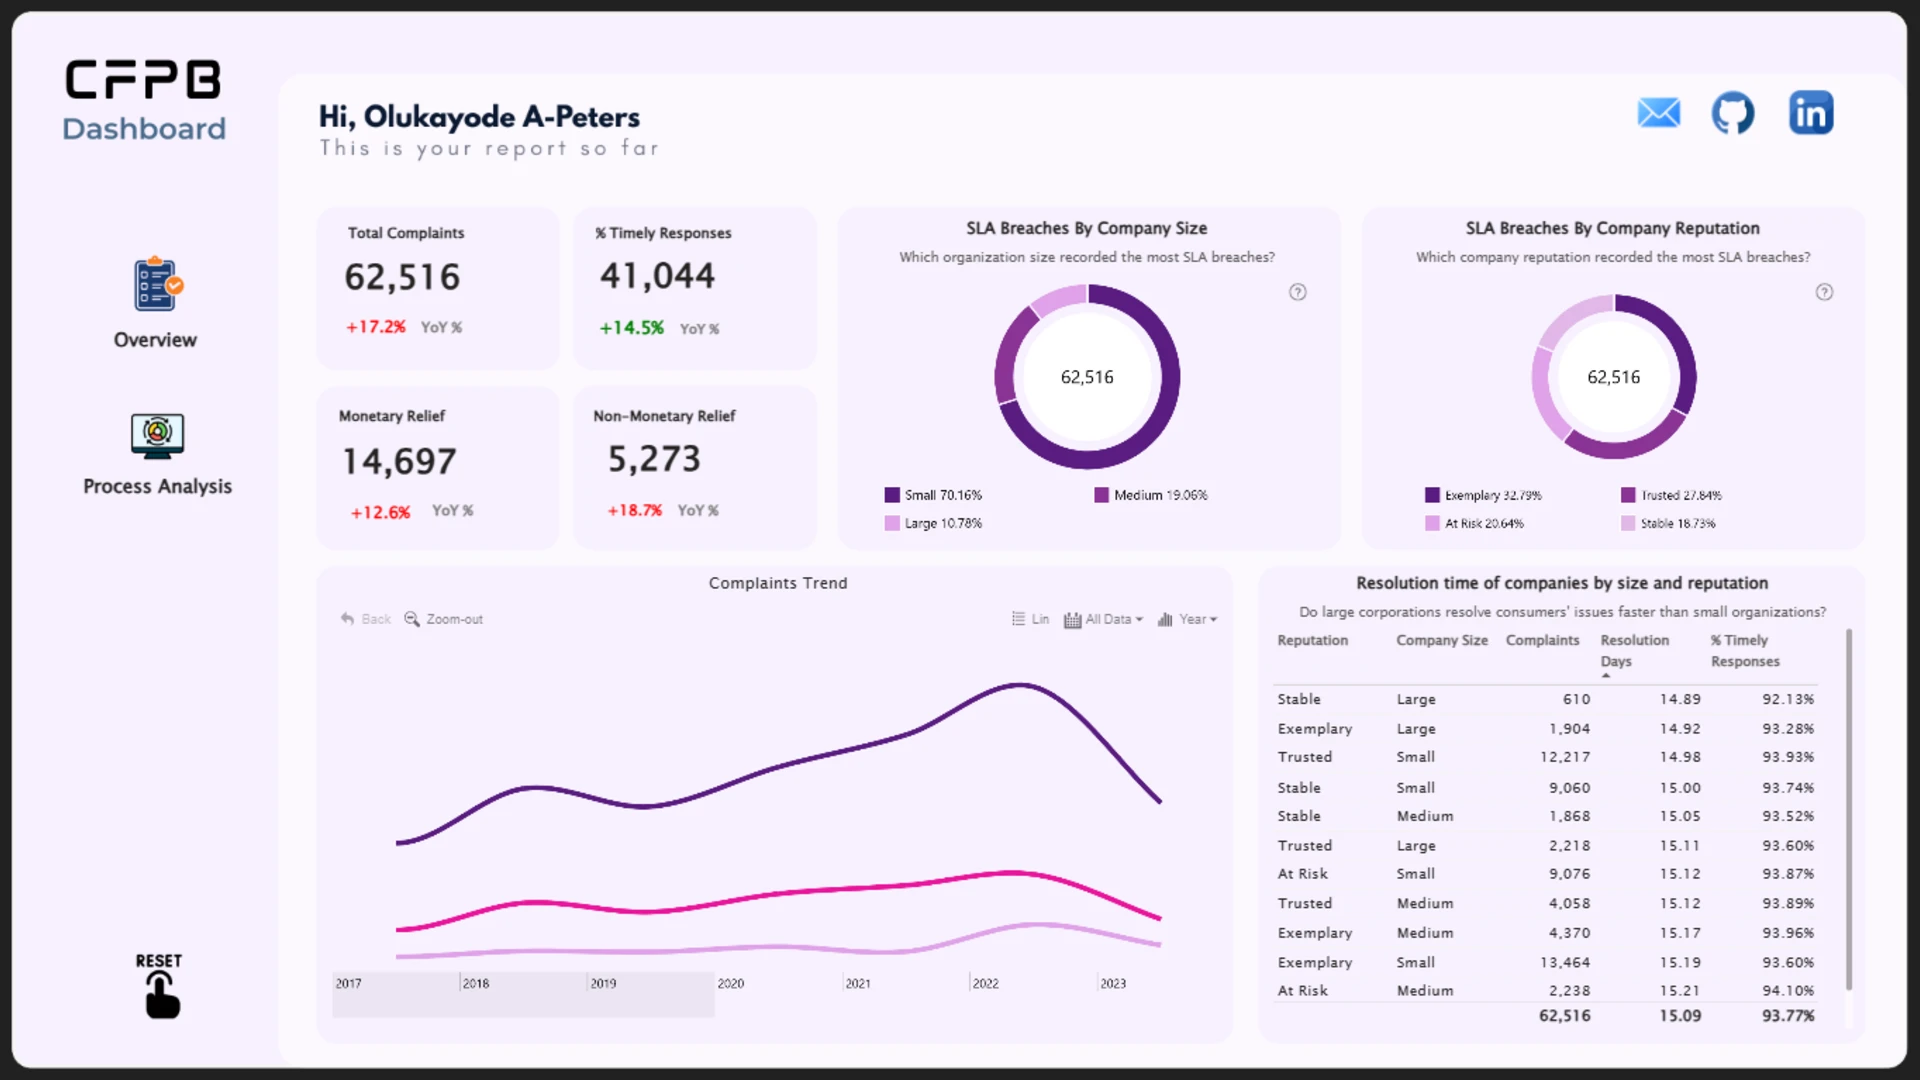Click the 9,060 complaints cell

click(x=1569, y=788)
